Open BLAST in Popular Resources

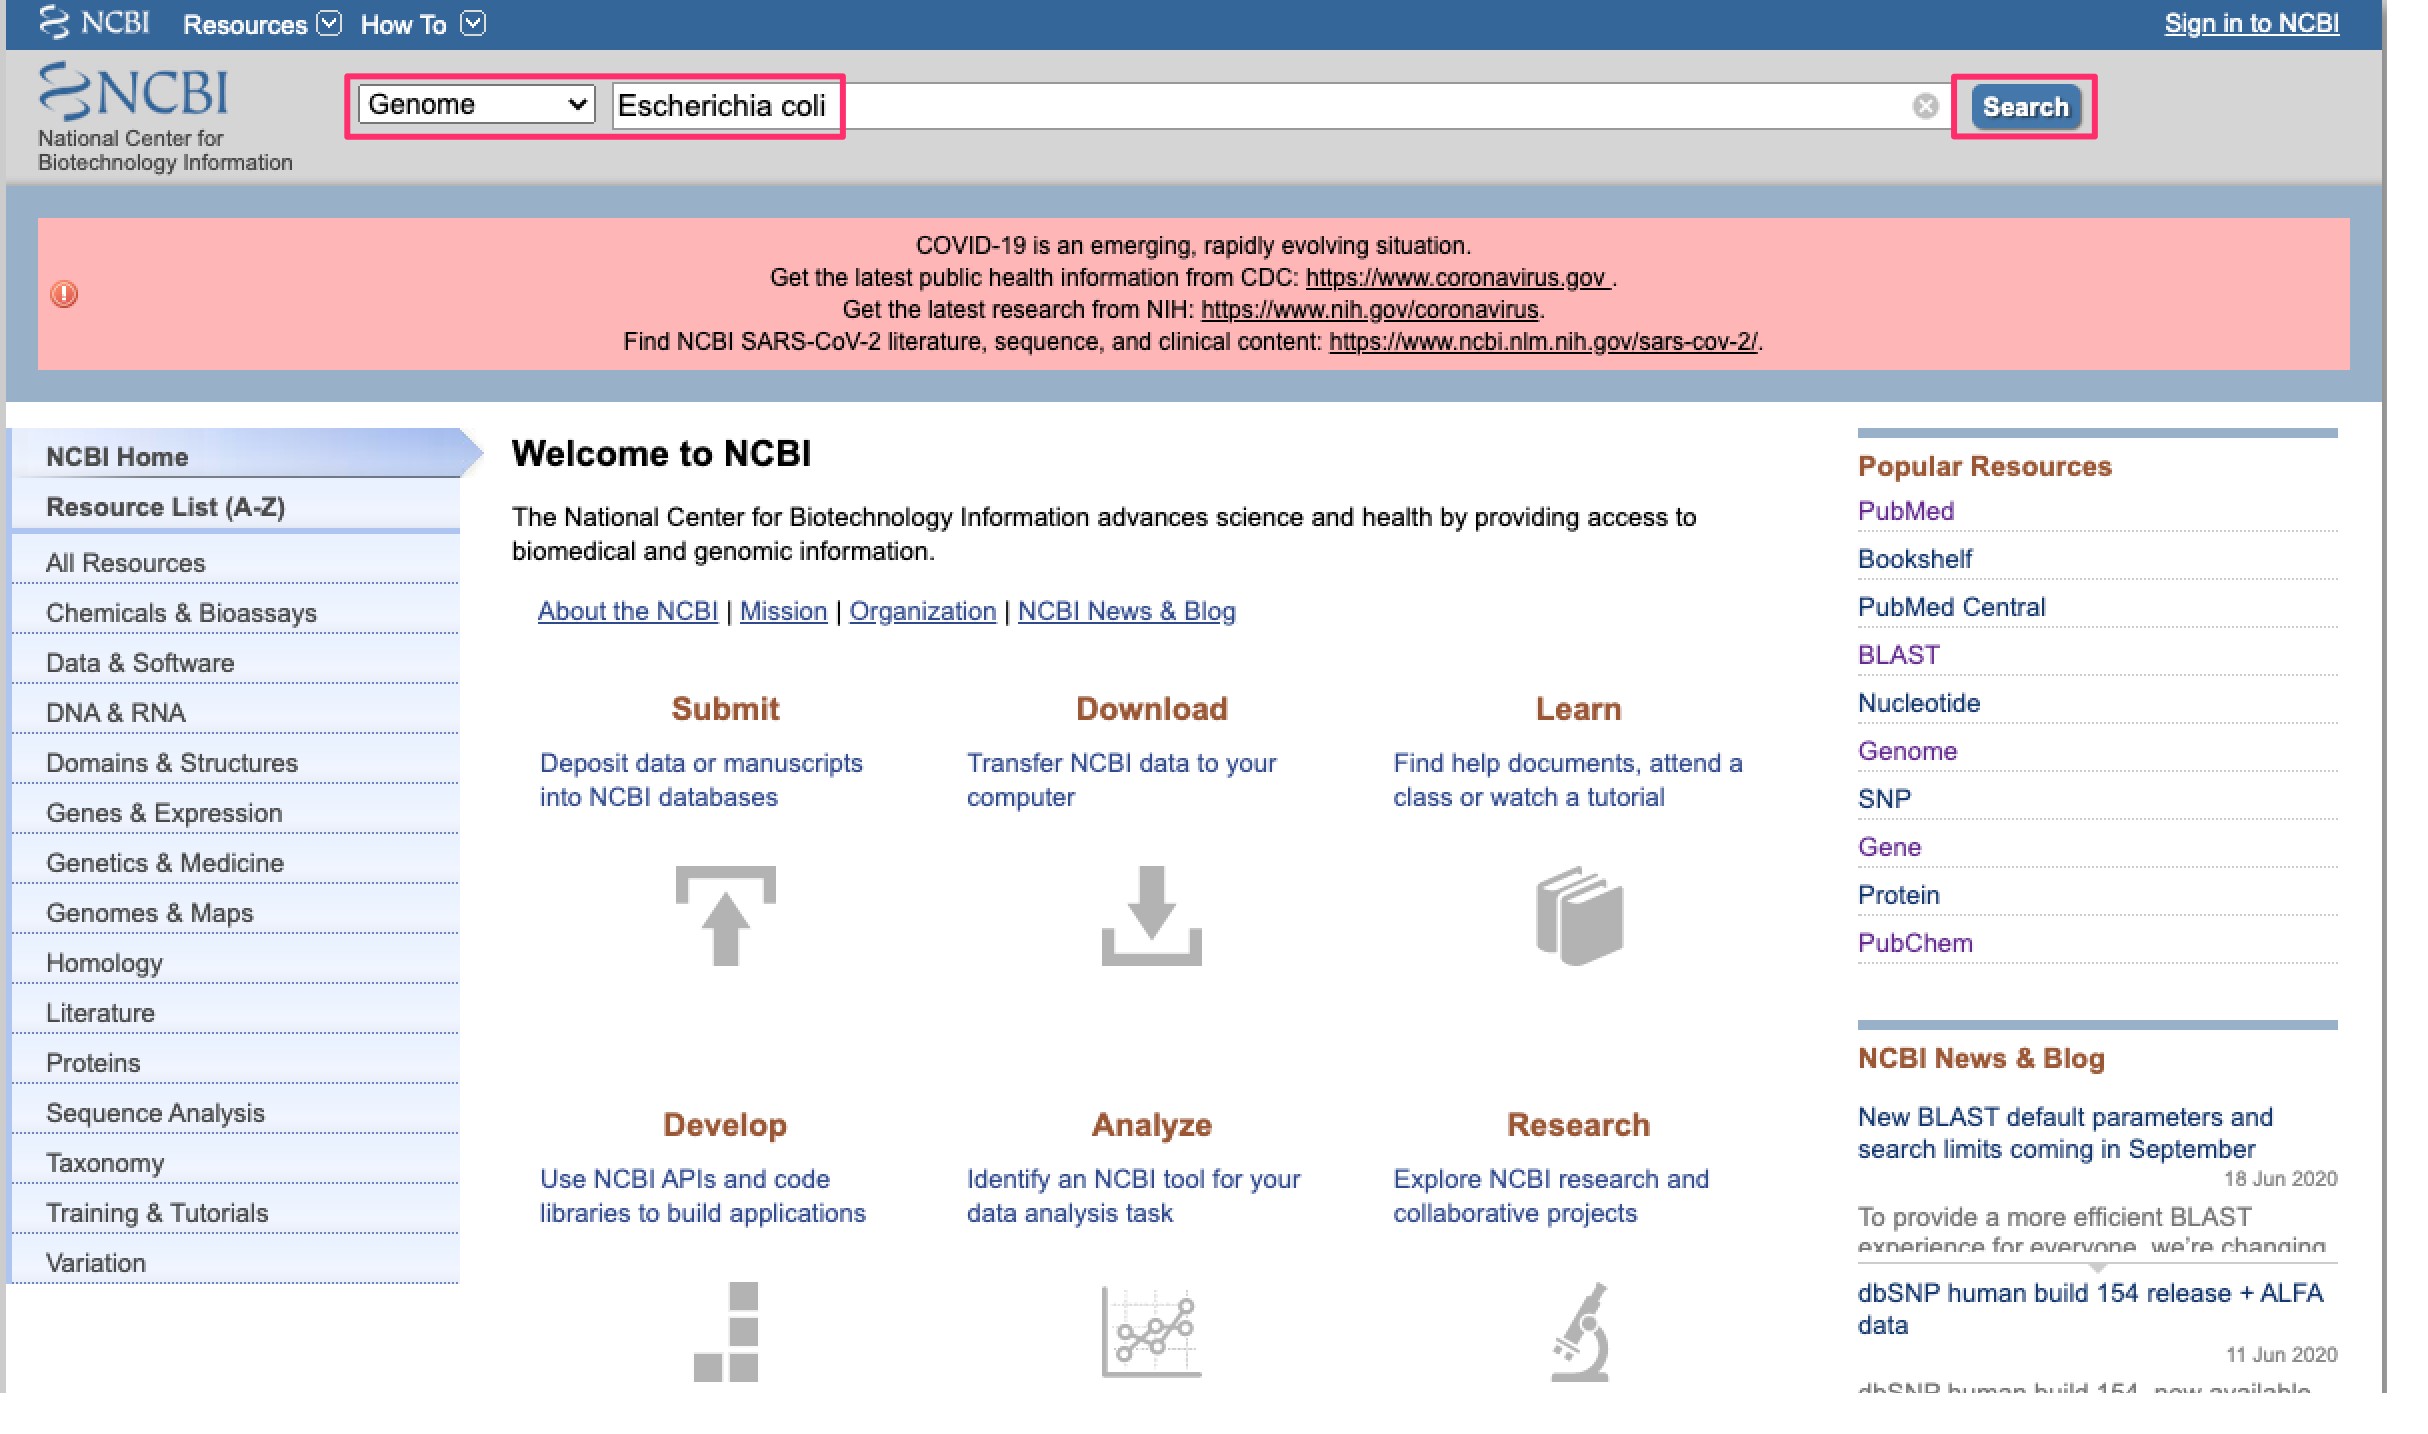[1899, 655]
